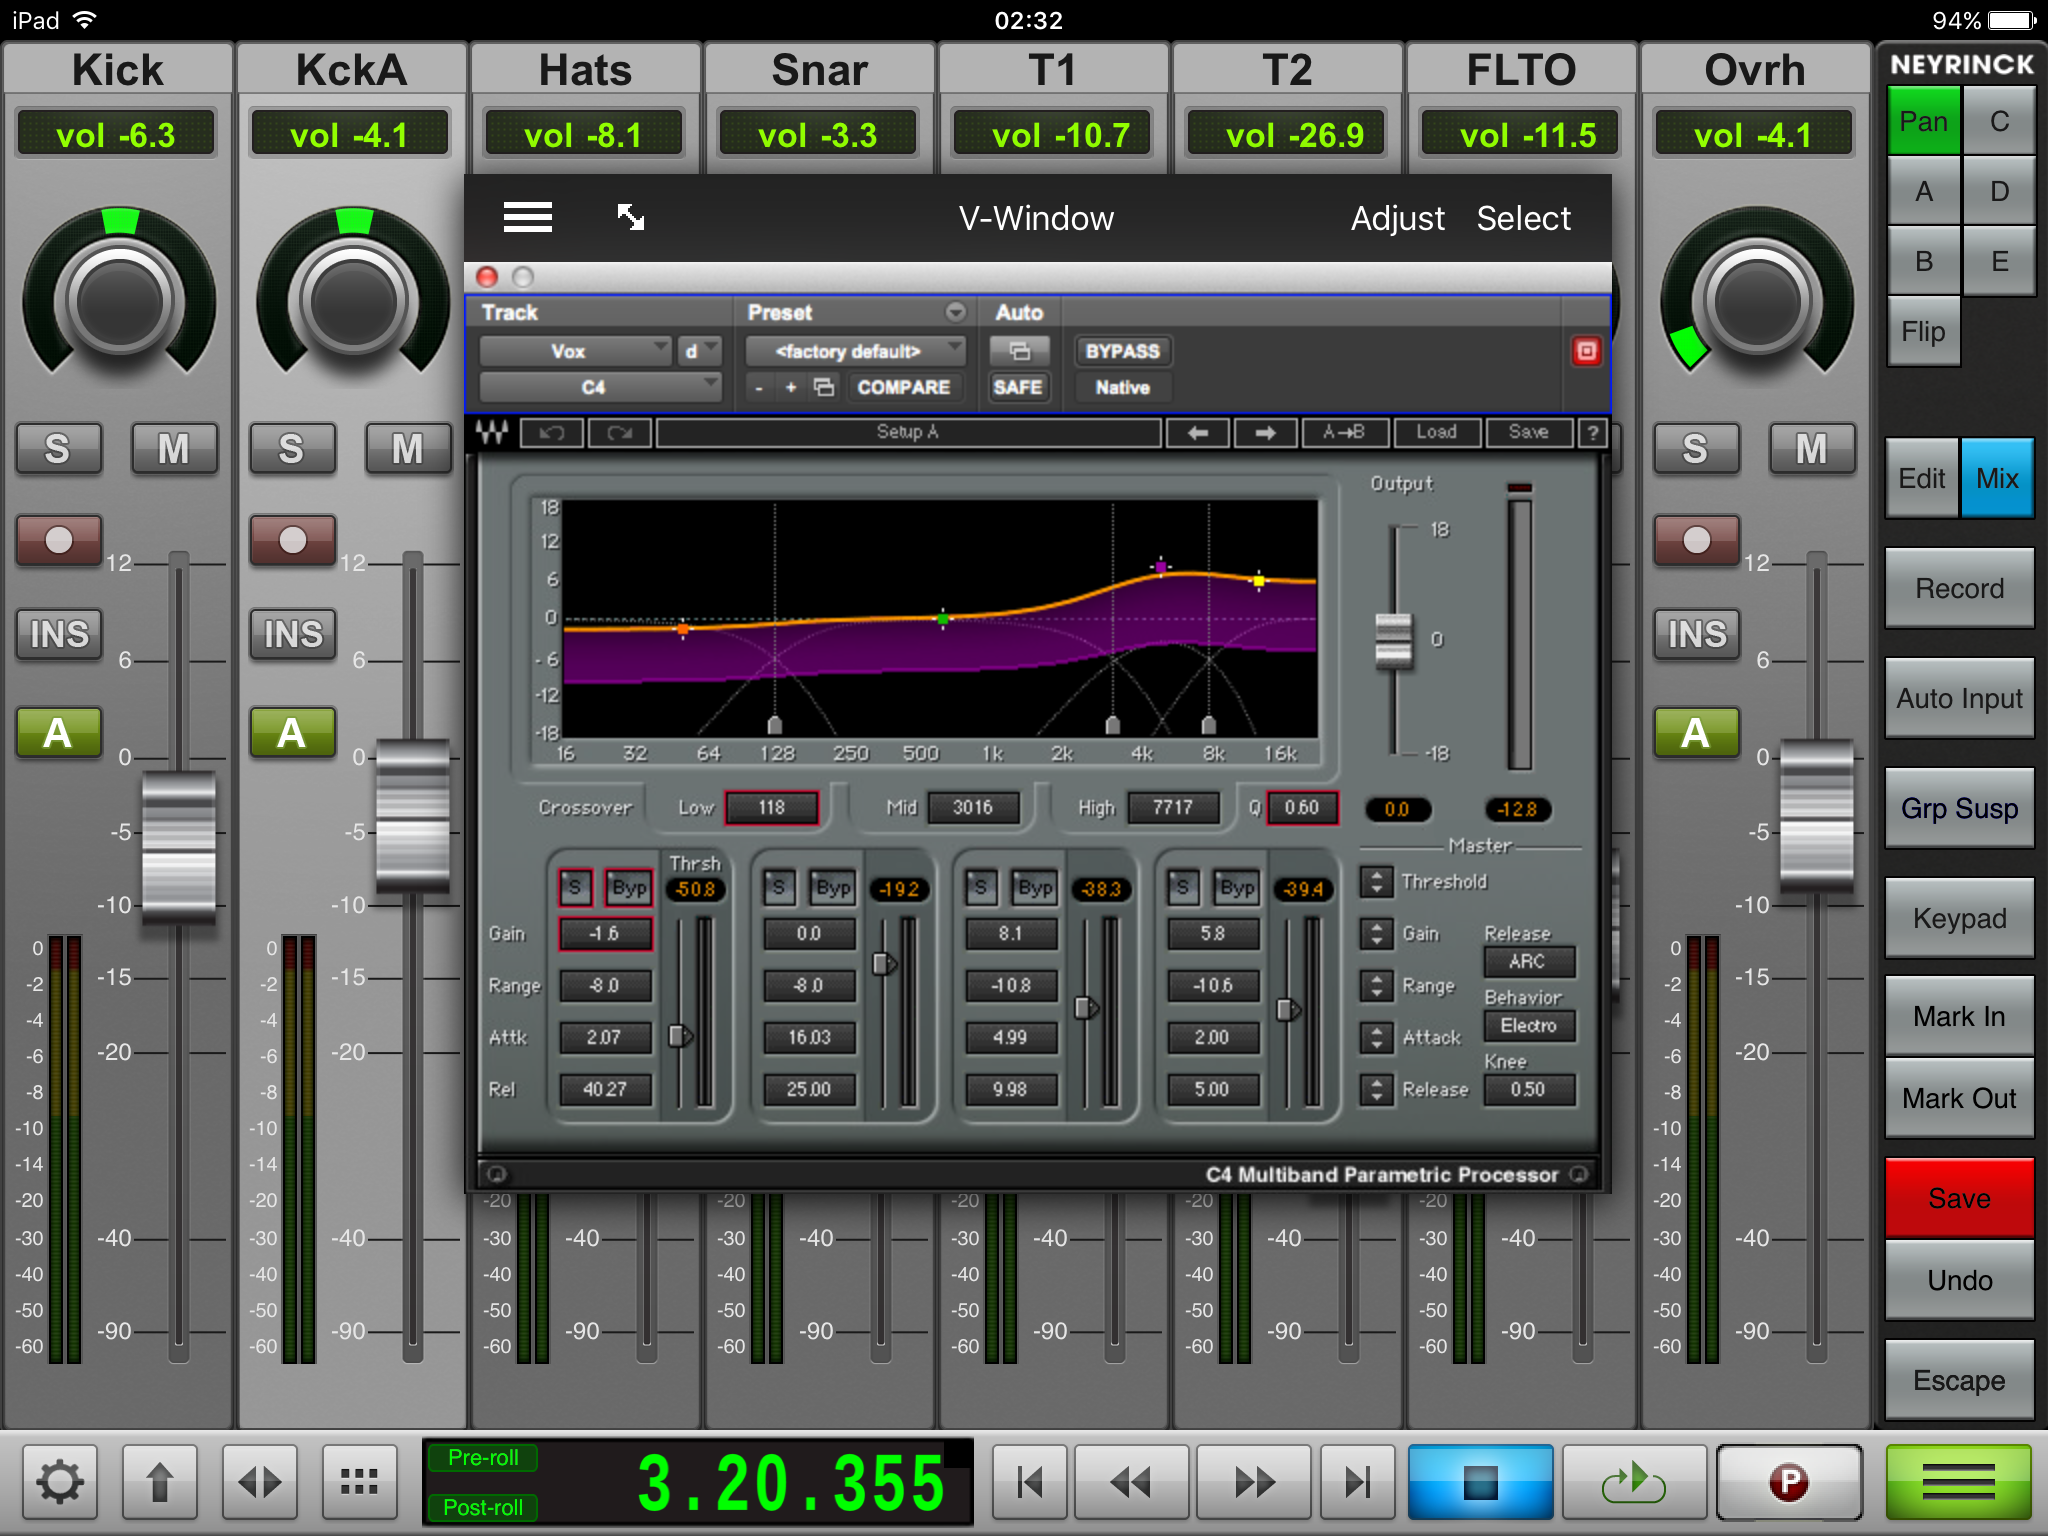Click the red P punch record button
The height and width of the screenshot is (1536, 2048).
(1788, 1482)
